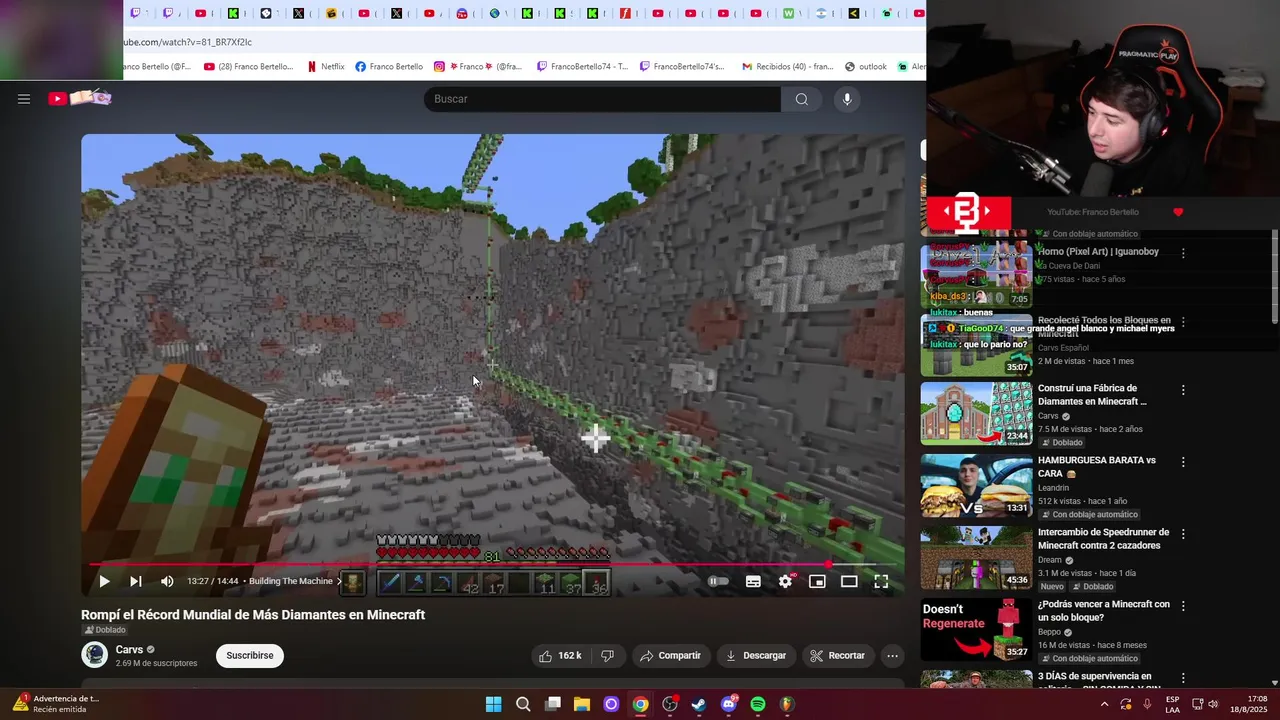
Task: Open the ESP LAA language switcher
Action: (1173, 704)
